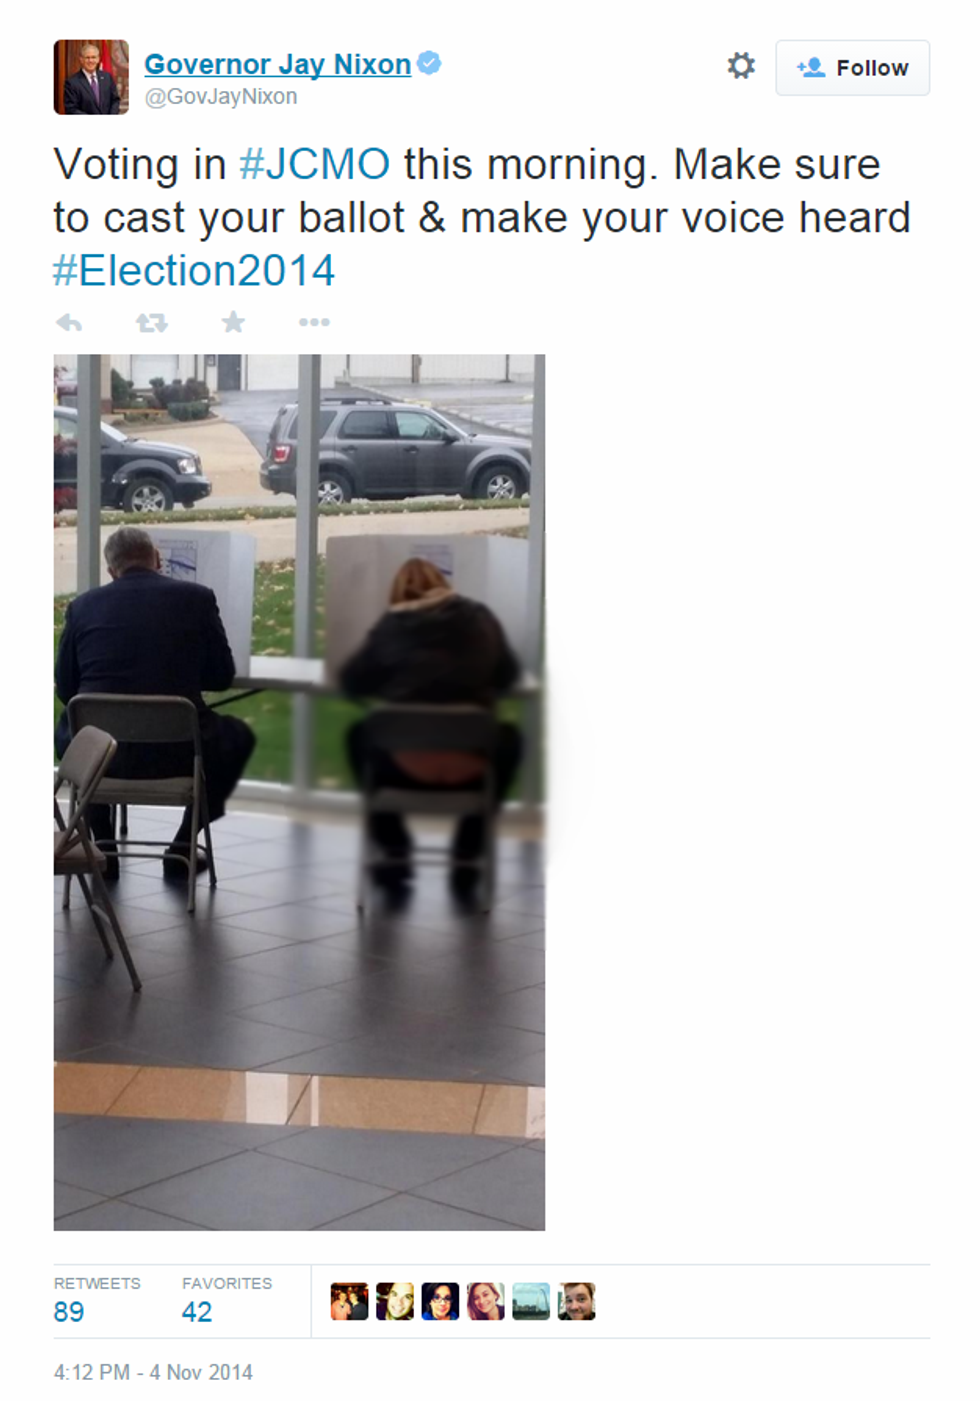Screen dimensions: 980x1401
Task: Open the #Election2014 hashtag
Action: point(194,271)
